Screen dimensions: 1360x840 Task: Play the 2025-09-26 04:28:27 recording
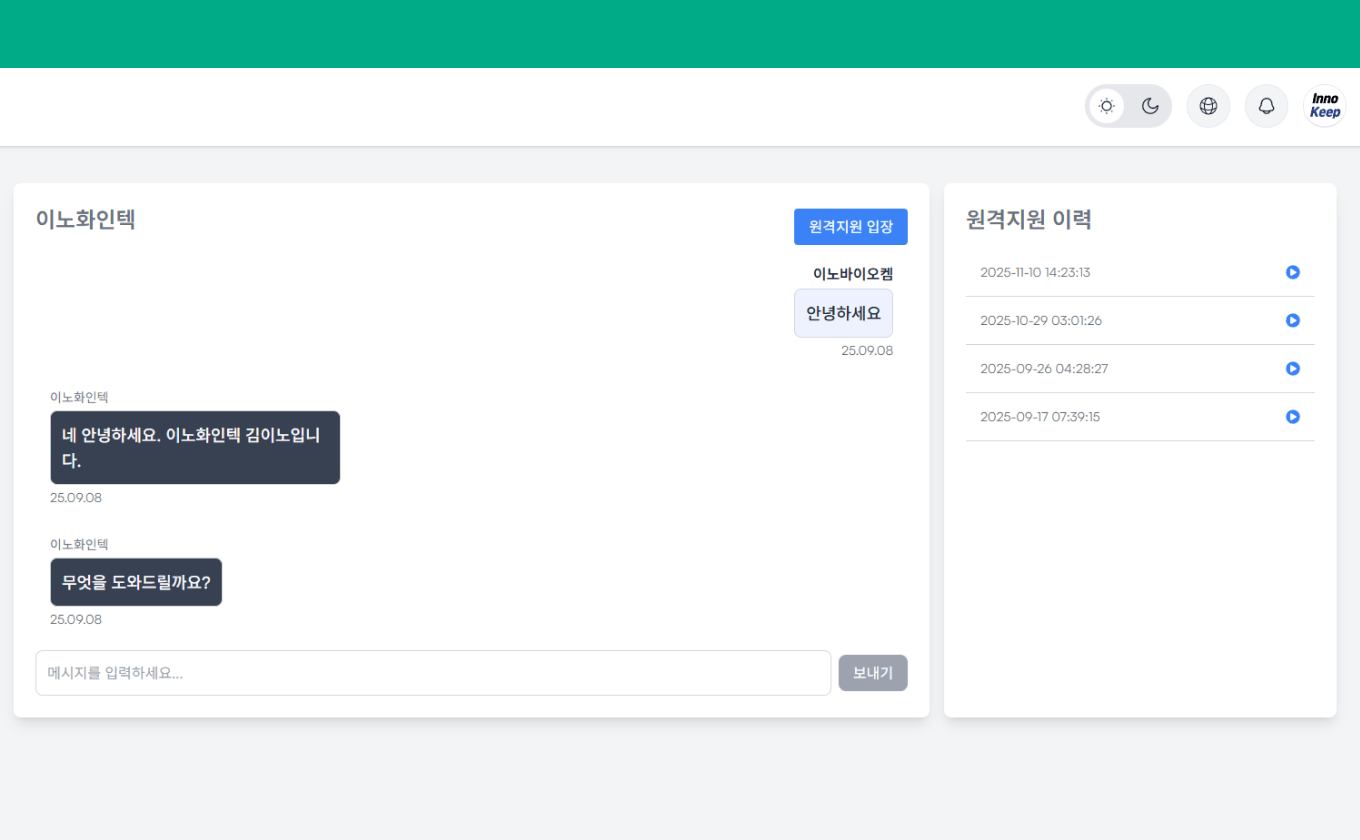tap(1293, 368)
